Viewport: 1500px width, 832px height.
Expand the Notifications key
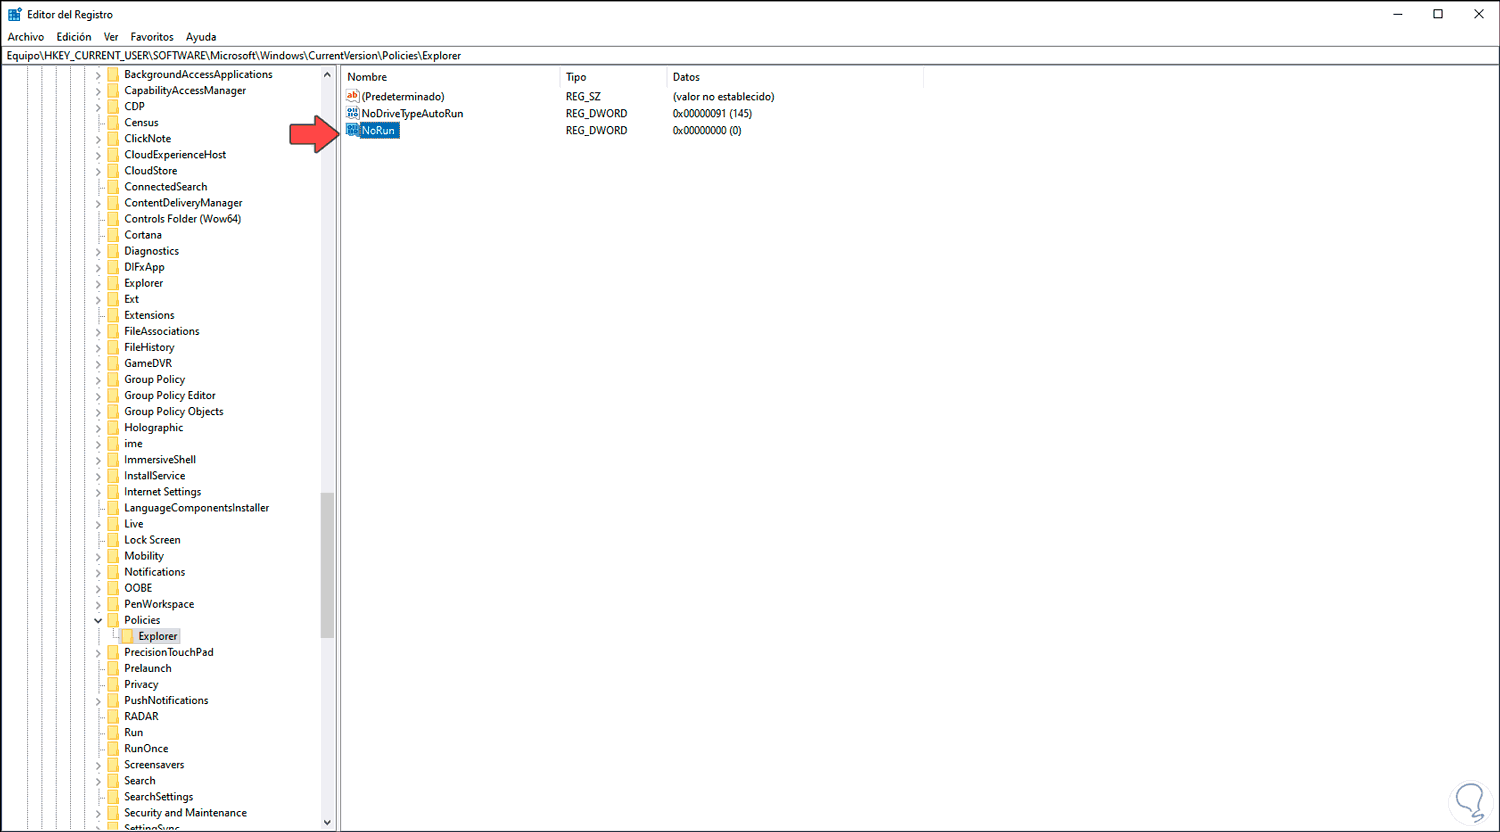[x=98, y=572]
